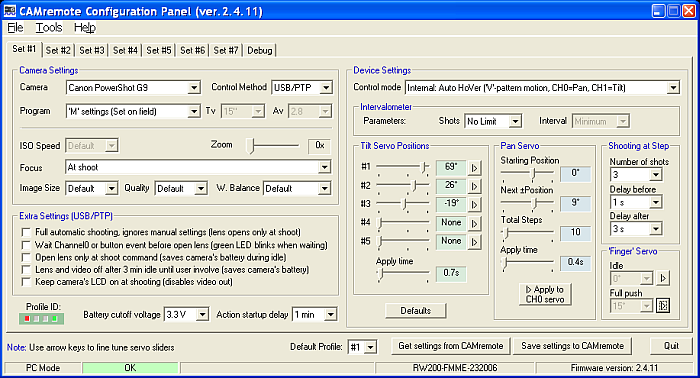The height and width of the screenshot is (378, 700).
Task: Enable Lens and video off after 3 min idle
Action: [26, 270]
